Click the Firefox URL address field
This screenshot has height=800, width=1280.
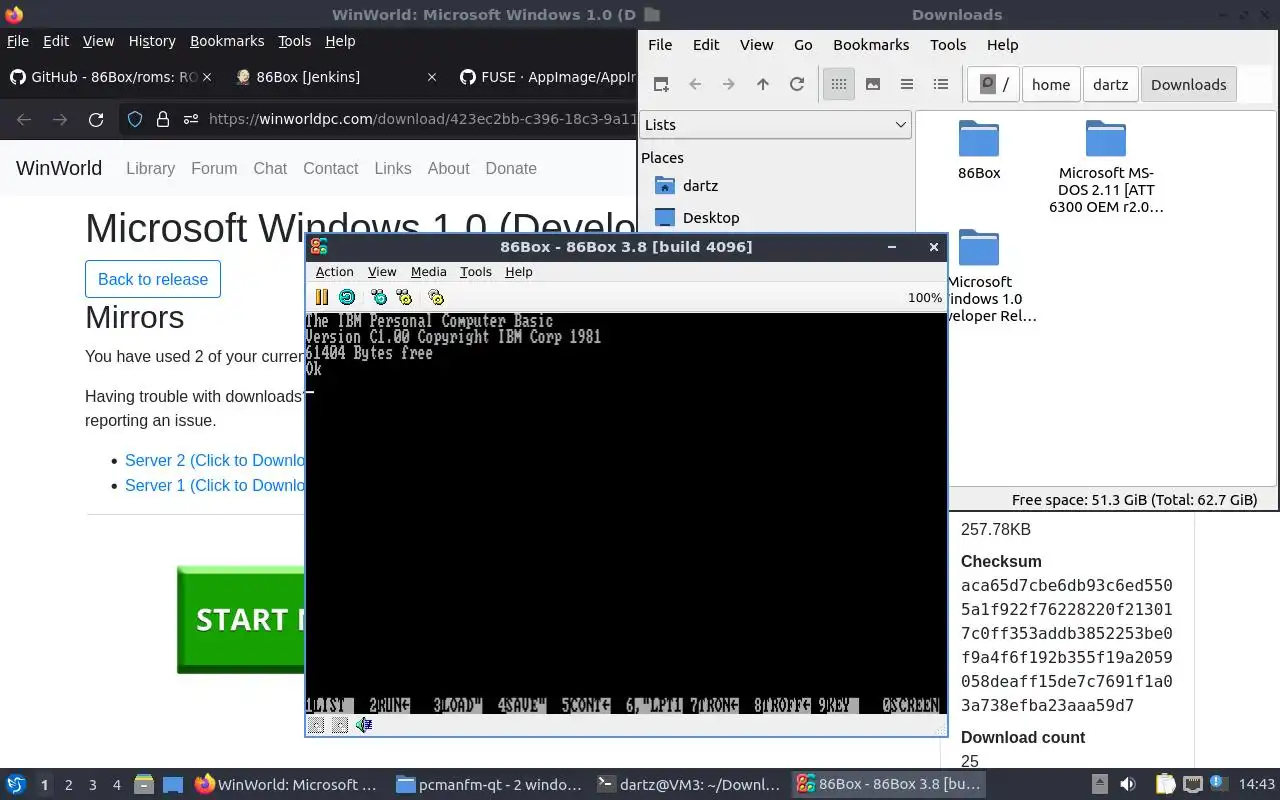click(422, 120)
